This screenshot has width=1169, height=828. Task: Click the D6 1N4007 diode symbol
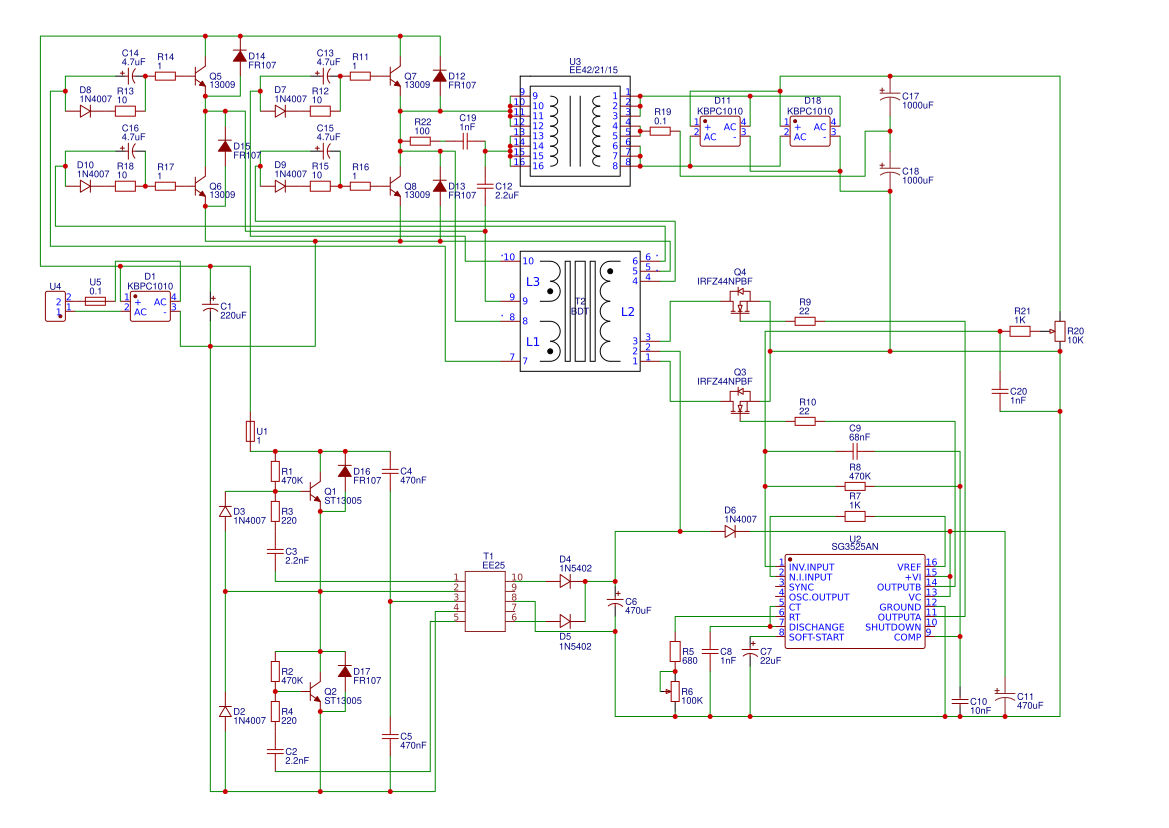[x=730, y=531]
